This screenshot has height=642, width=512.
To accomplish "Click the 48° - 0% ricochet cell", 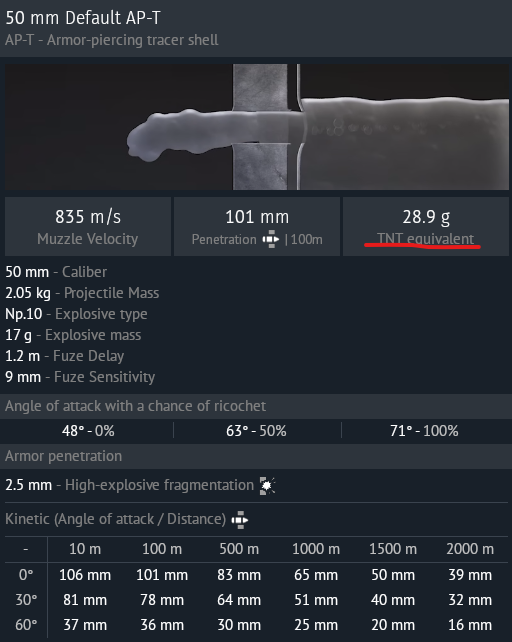I will [x=88, y=431].
